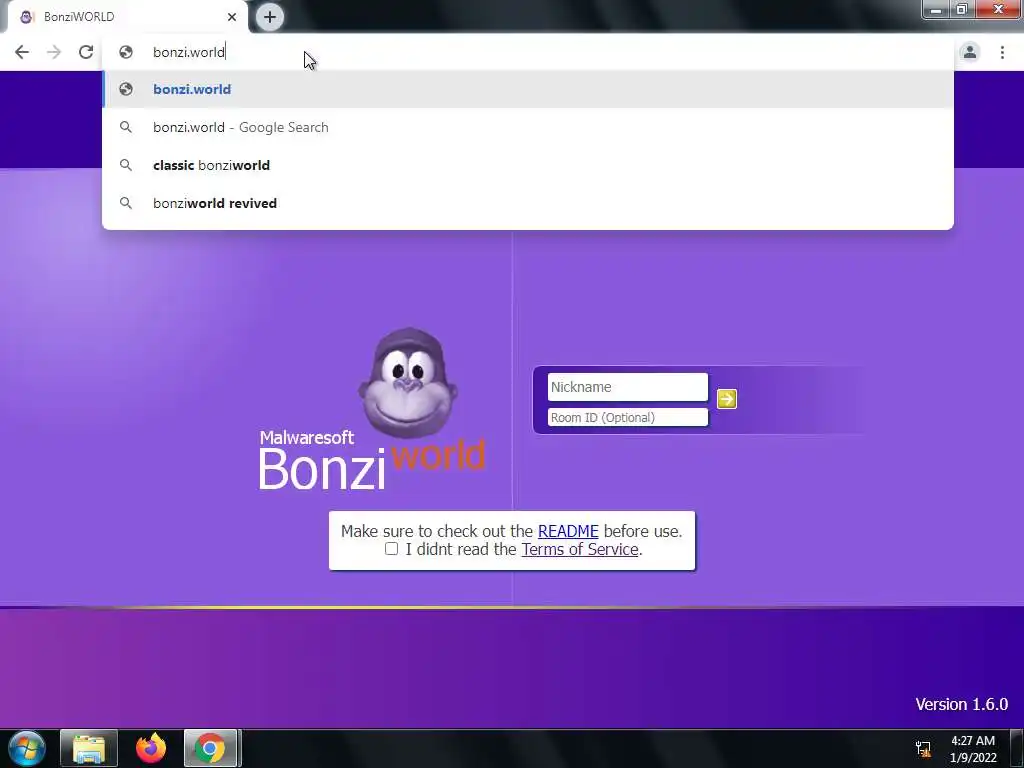The image size is (1024, 768).
Task: Select the BonziWORLD browser tab
Action: pyautogui.click(x=127, y=17)
